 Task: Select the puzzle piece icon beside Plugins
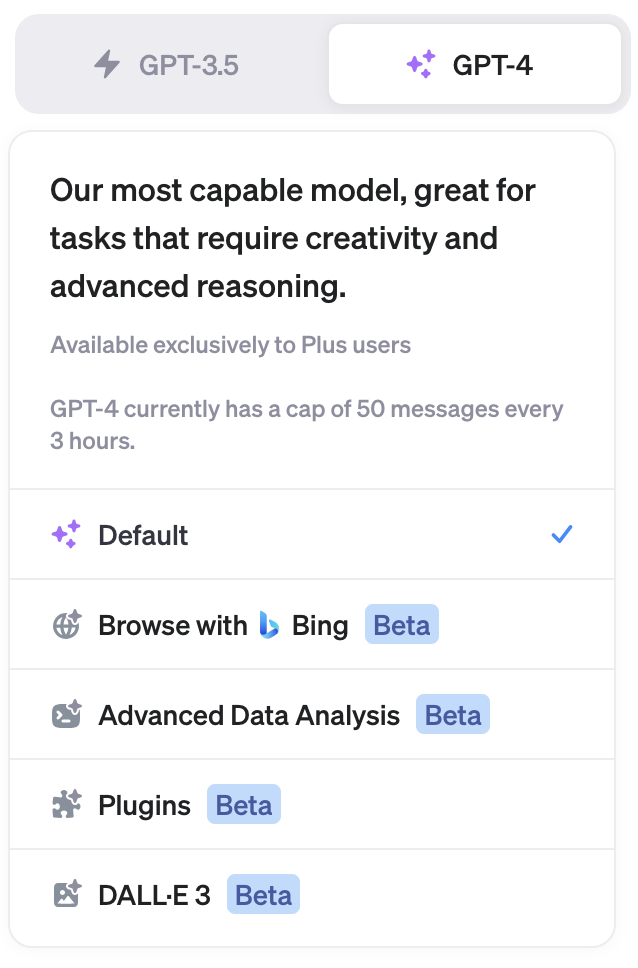tap(65, 804)
